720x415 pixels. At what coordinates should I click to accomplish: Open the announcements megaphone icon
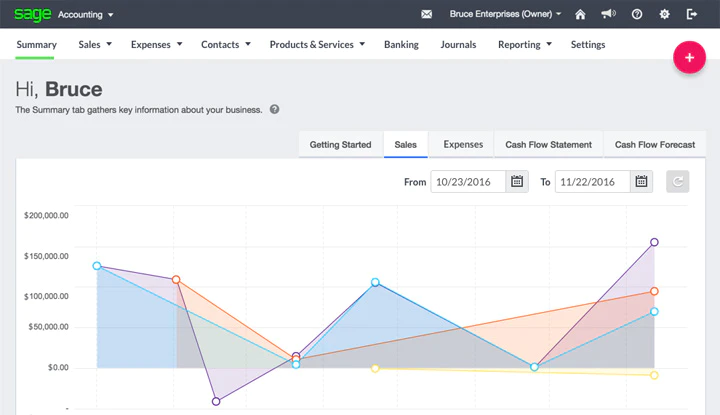[608, 14]
